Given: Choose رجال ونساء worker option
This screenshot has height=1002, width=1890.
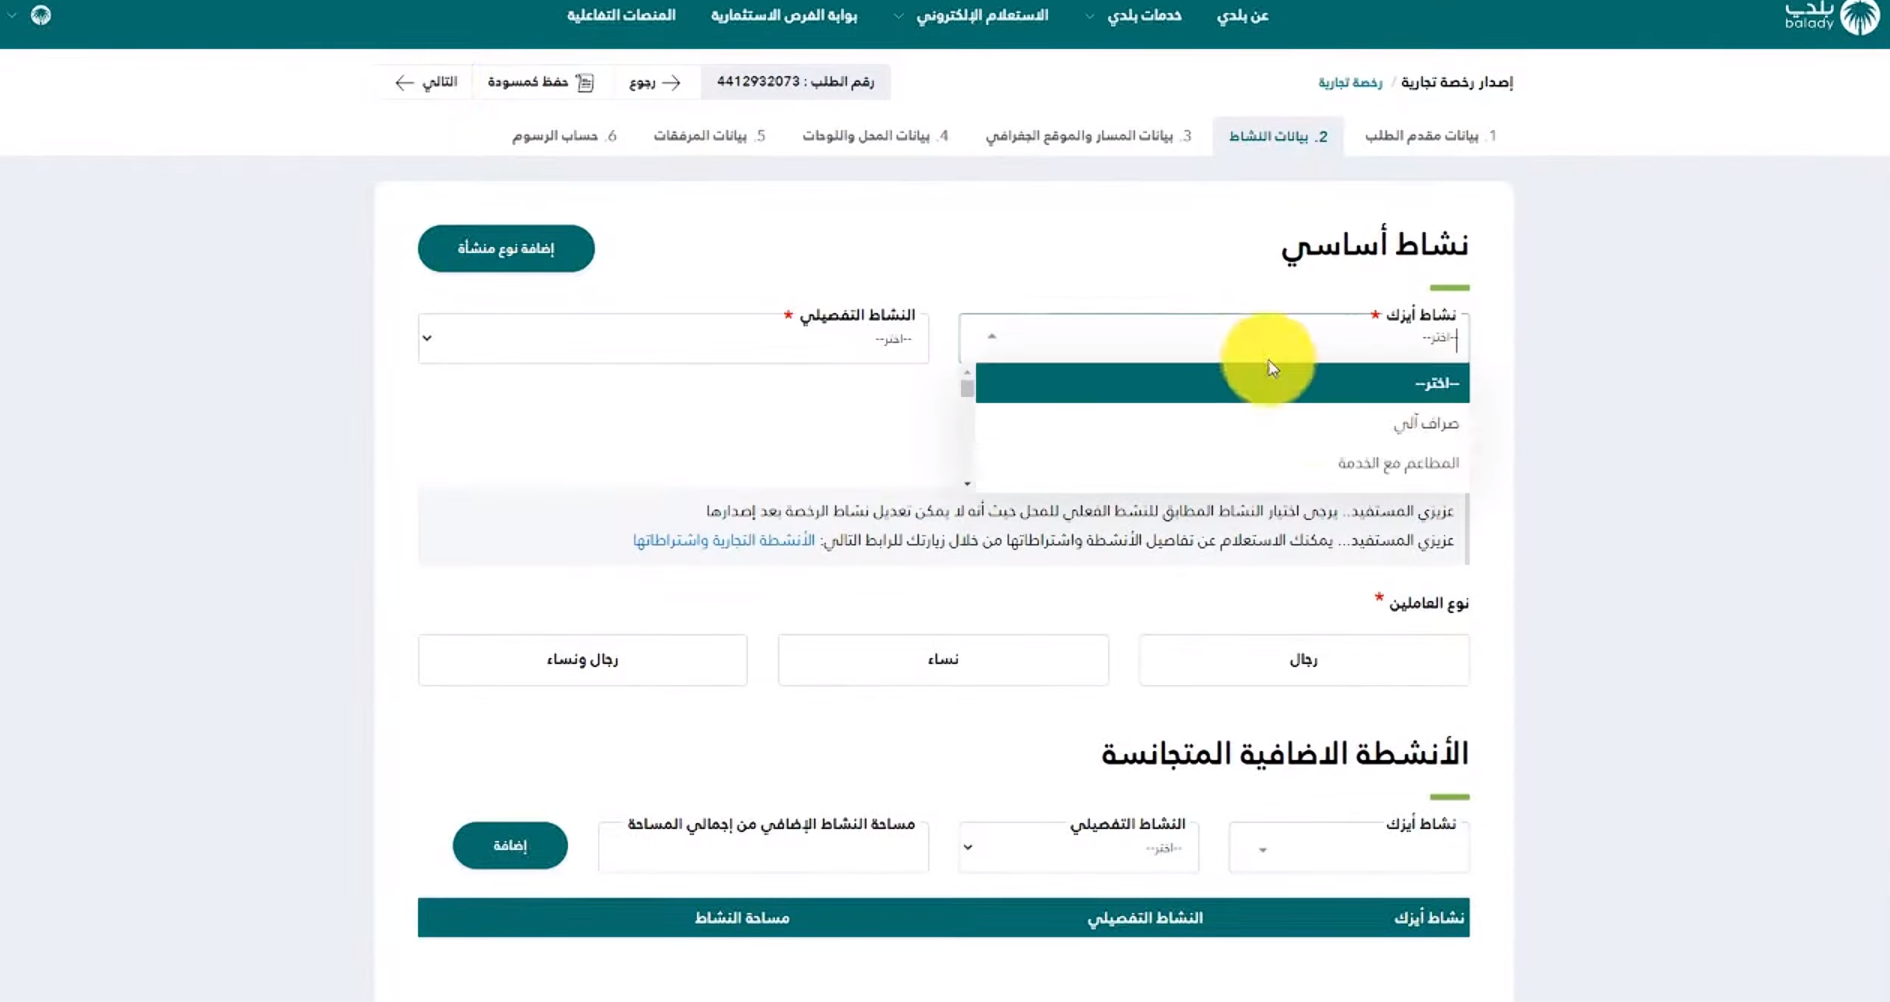Looking at the screenshot, I should pyautogui.click(x=582, y=659).
